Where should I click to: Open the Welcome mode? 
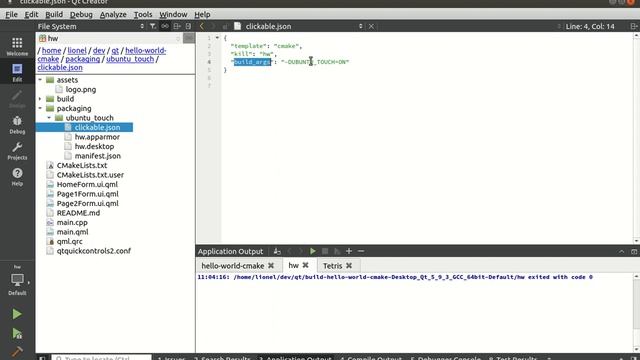[x=17, y=46]
